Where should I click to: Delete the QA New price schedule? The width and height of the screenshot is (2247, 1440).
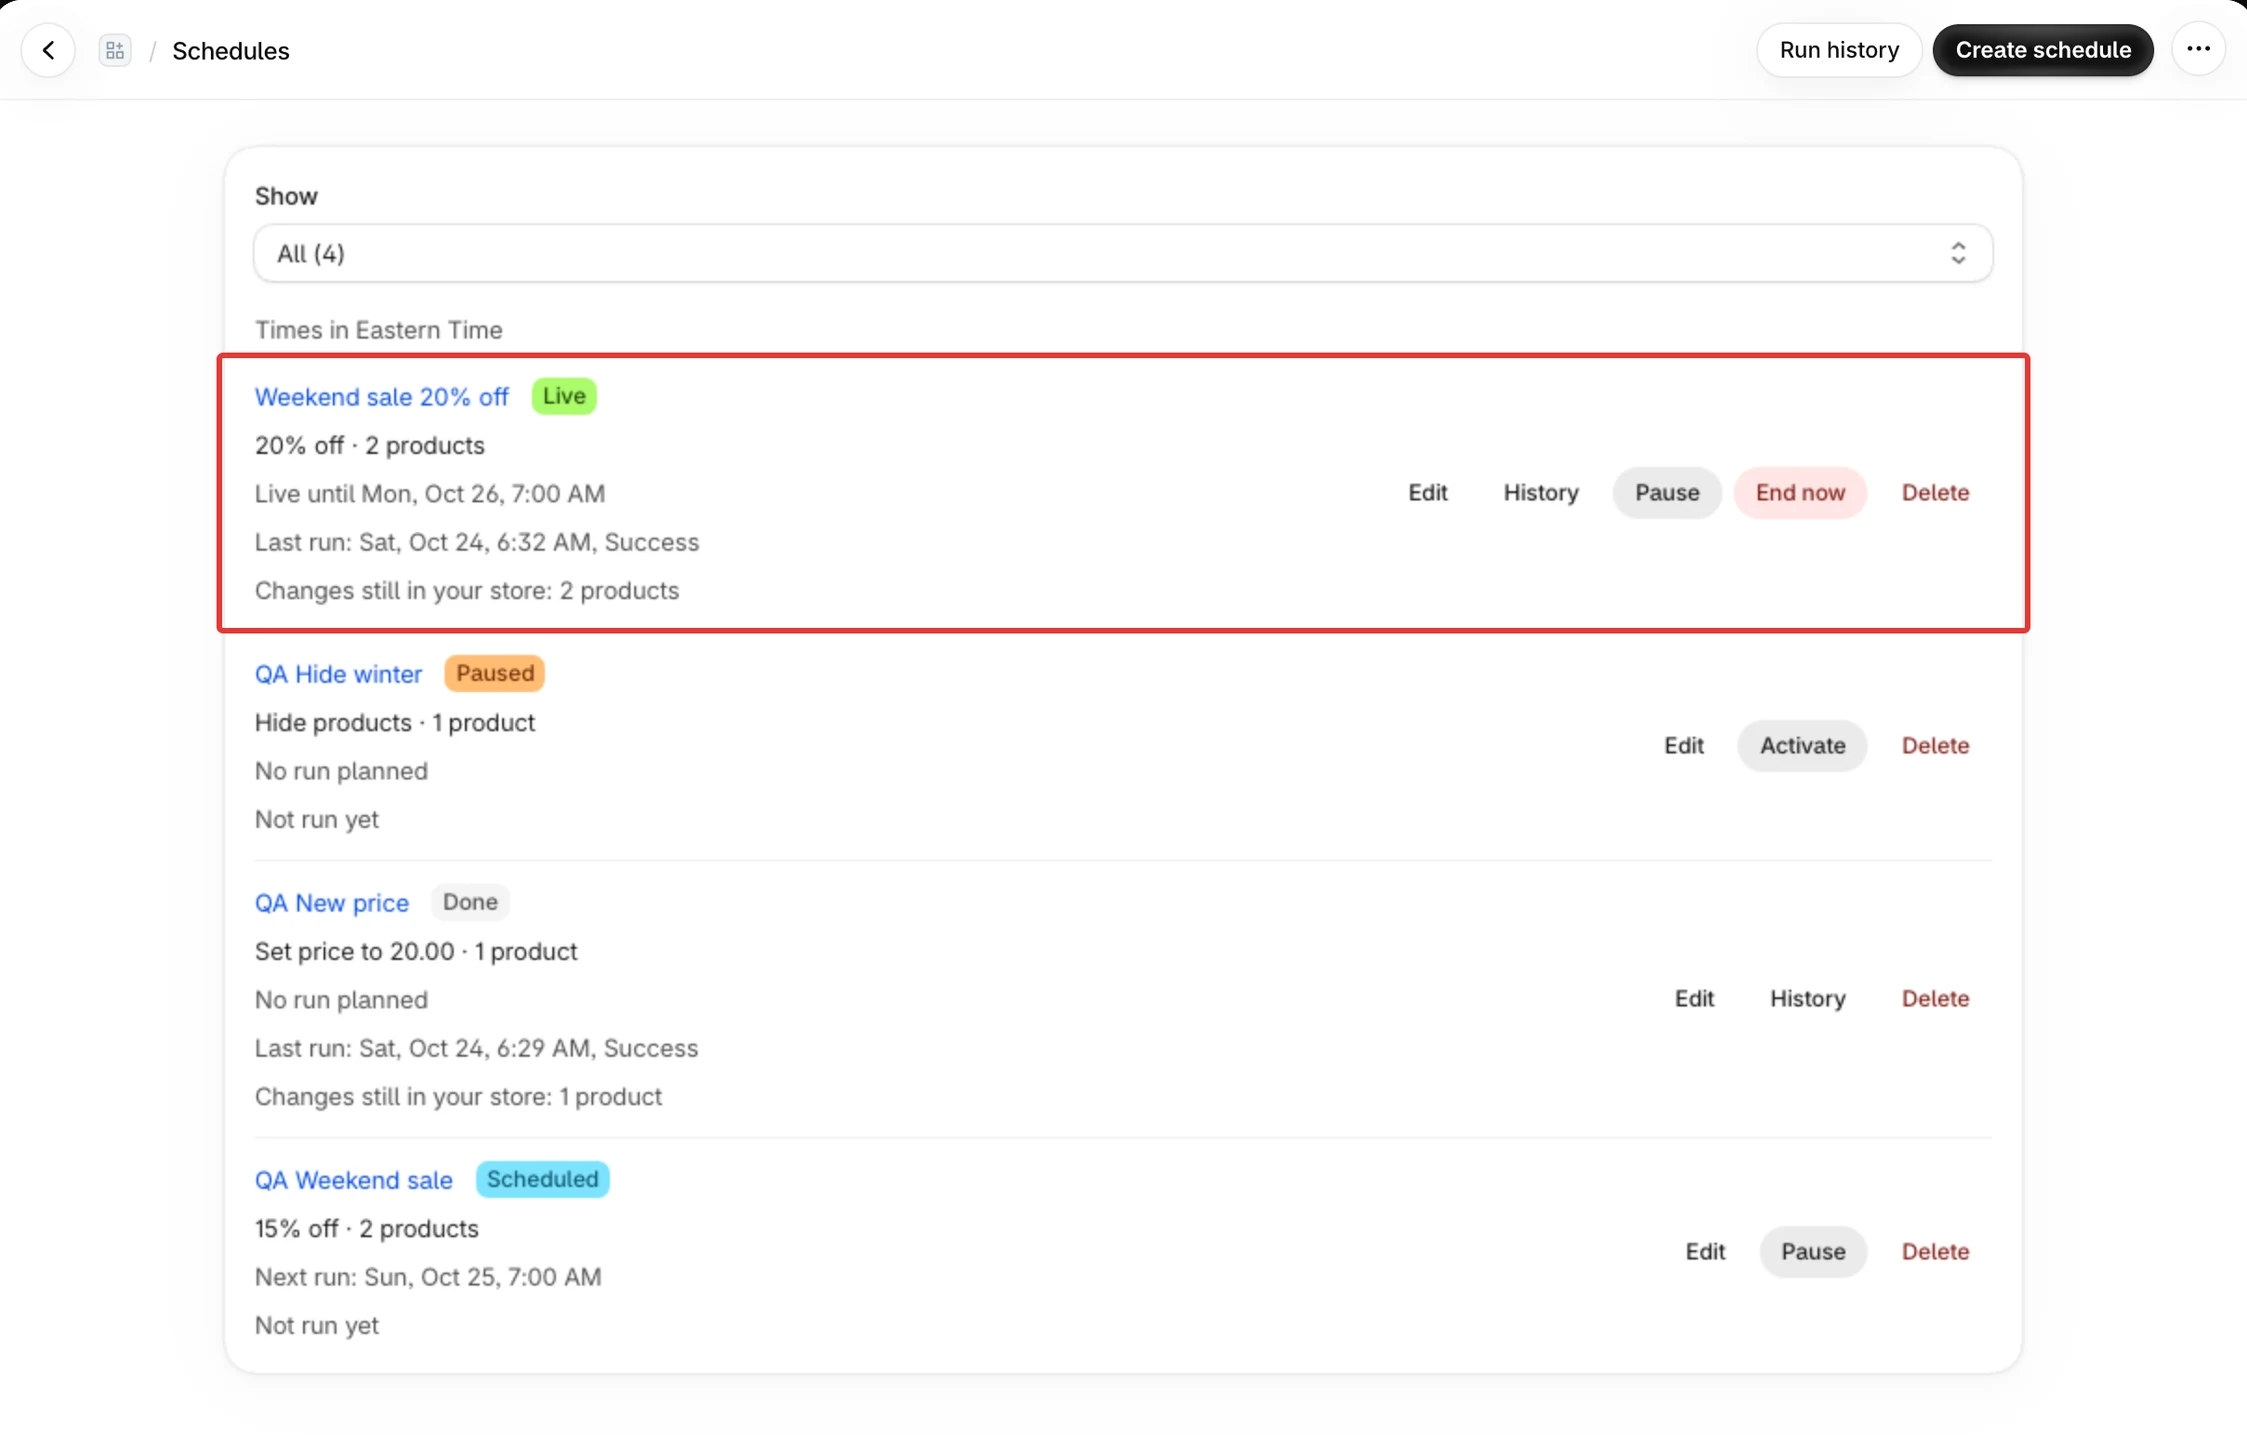coord(1935,999)
